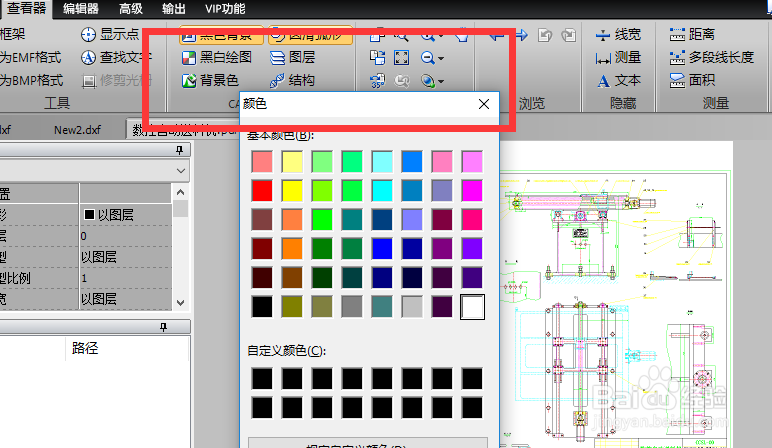Open the 结构 structure tool

(292, 80)
